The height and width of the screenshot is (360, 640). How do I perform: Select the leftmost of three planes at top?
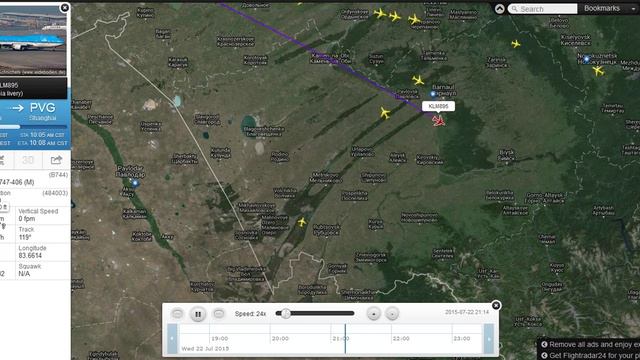tap(380, 13)
